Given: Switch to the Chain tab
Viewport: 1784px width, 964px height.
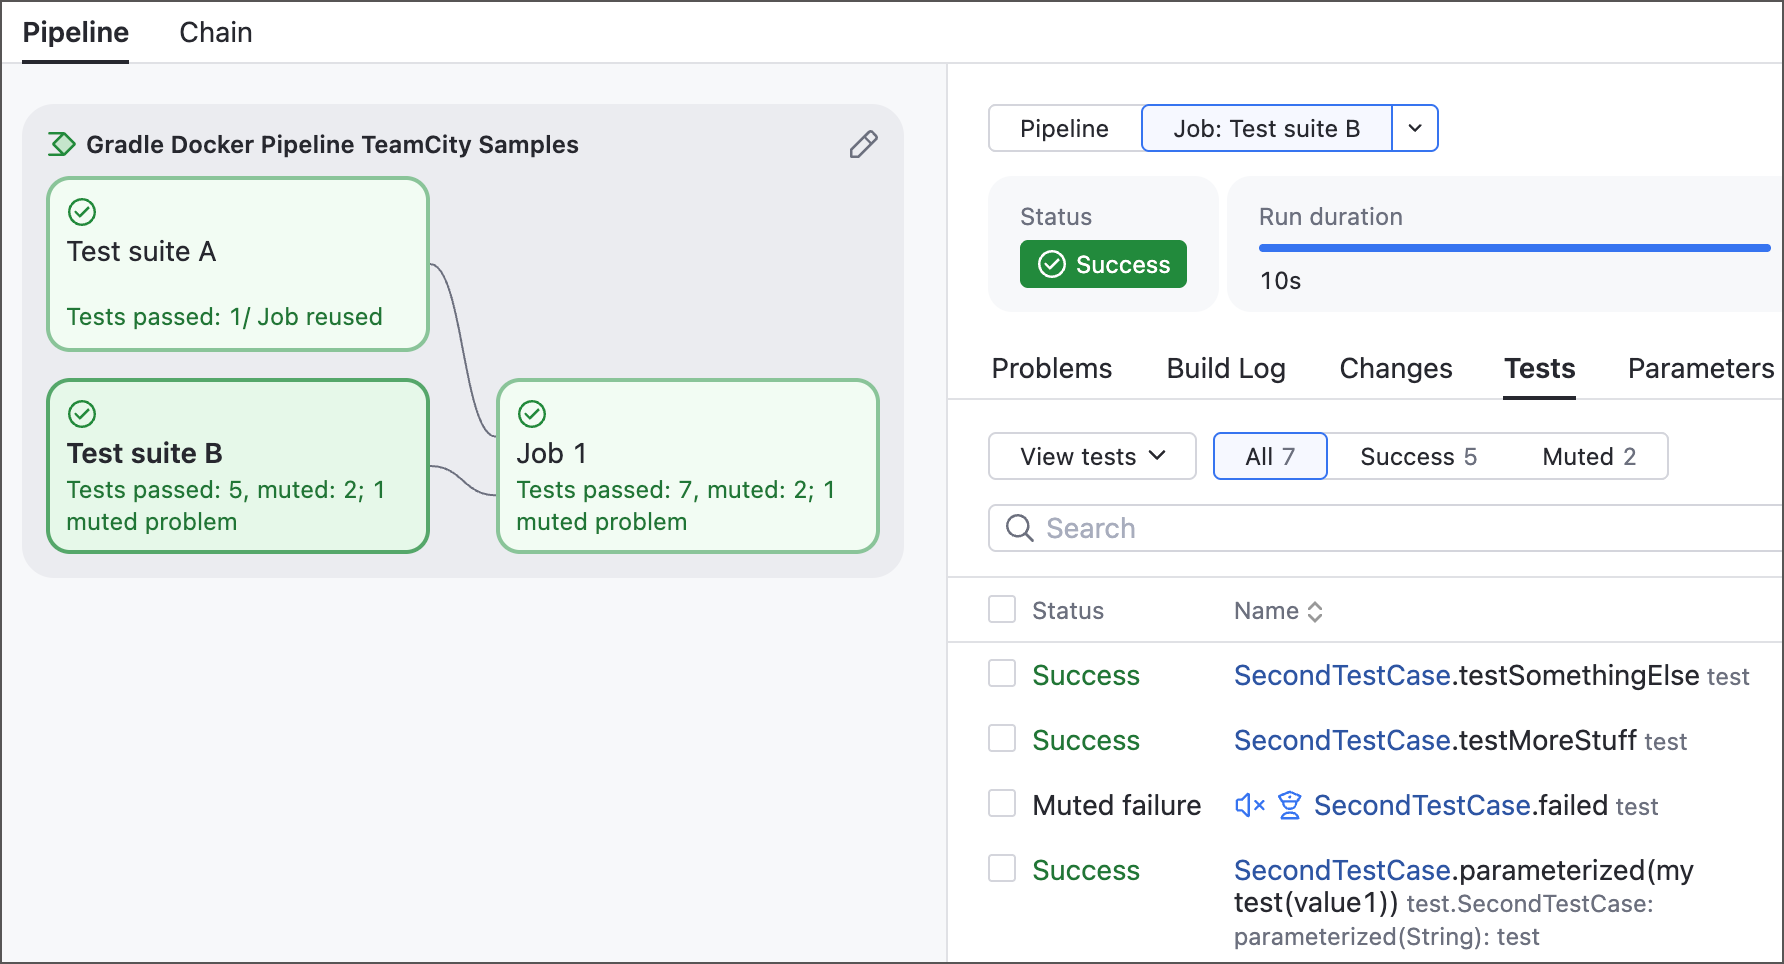Looking at the screenshot, I should point(216,33).
